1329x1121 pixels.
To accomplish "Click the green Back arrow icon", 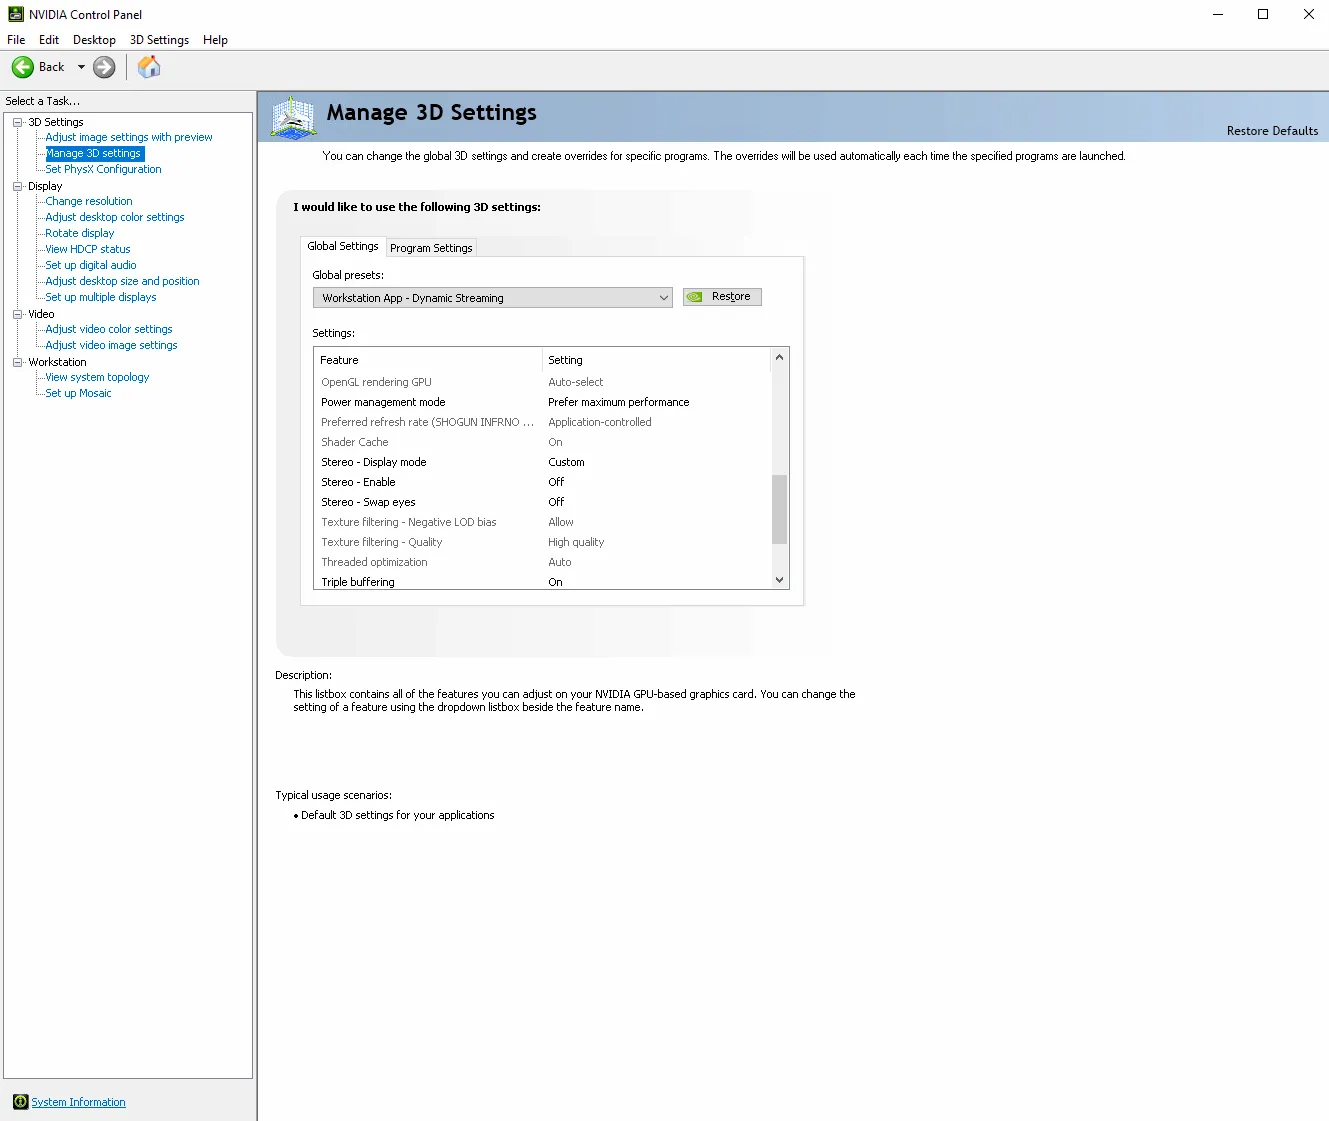I will [23, 67].
